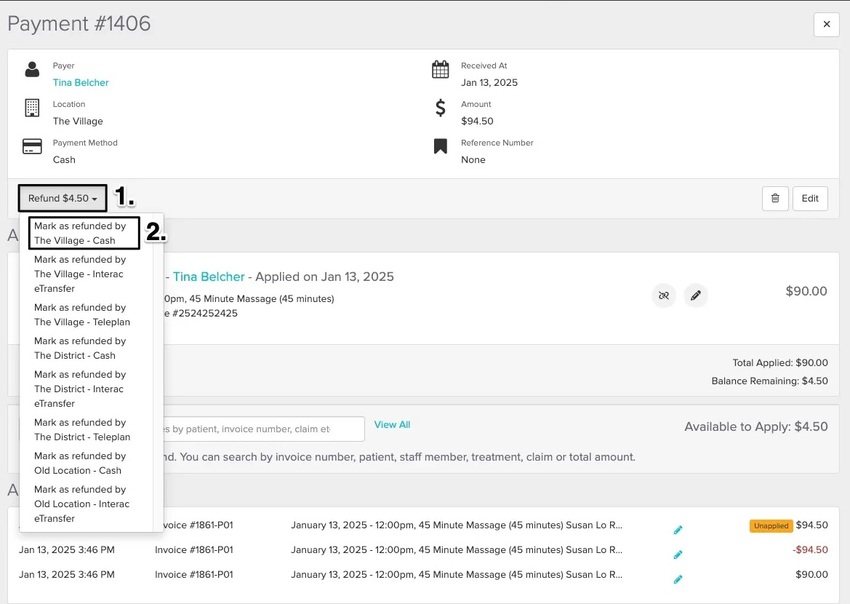Click the Received At calendar icon
The width and height of the screenshot is (850, 604).
click(440, 69)
